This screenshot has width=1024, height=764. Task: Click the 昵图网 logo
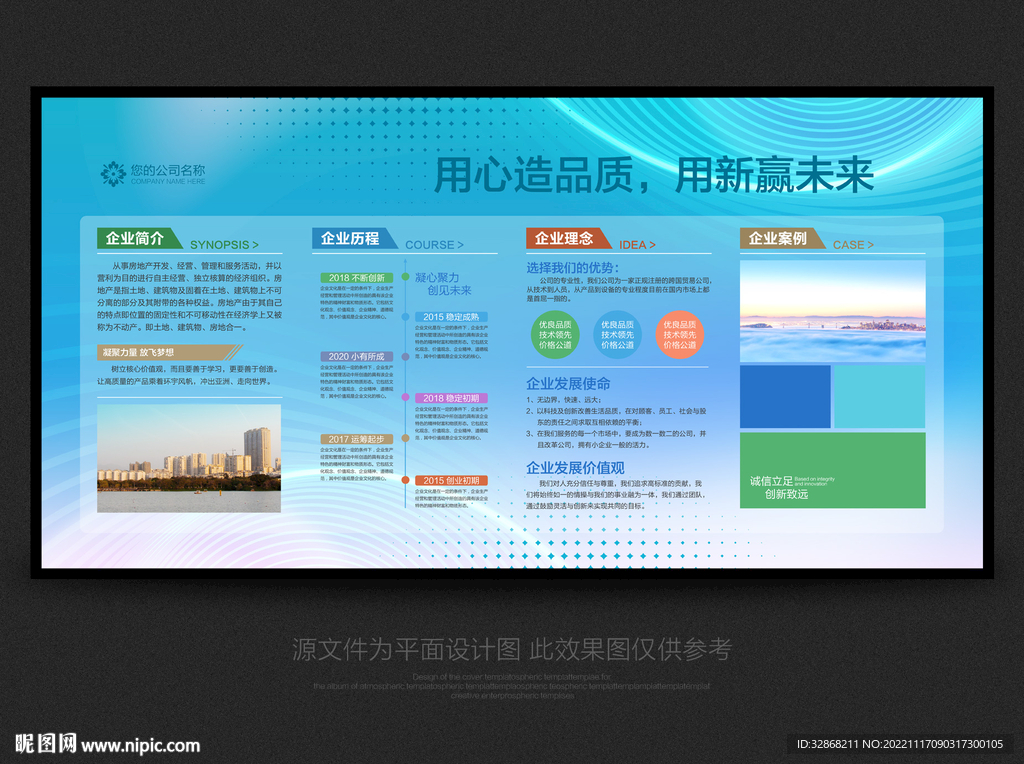point(46,743)
